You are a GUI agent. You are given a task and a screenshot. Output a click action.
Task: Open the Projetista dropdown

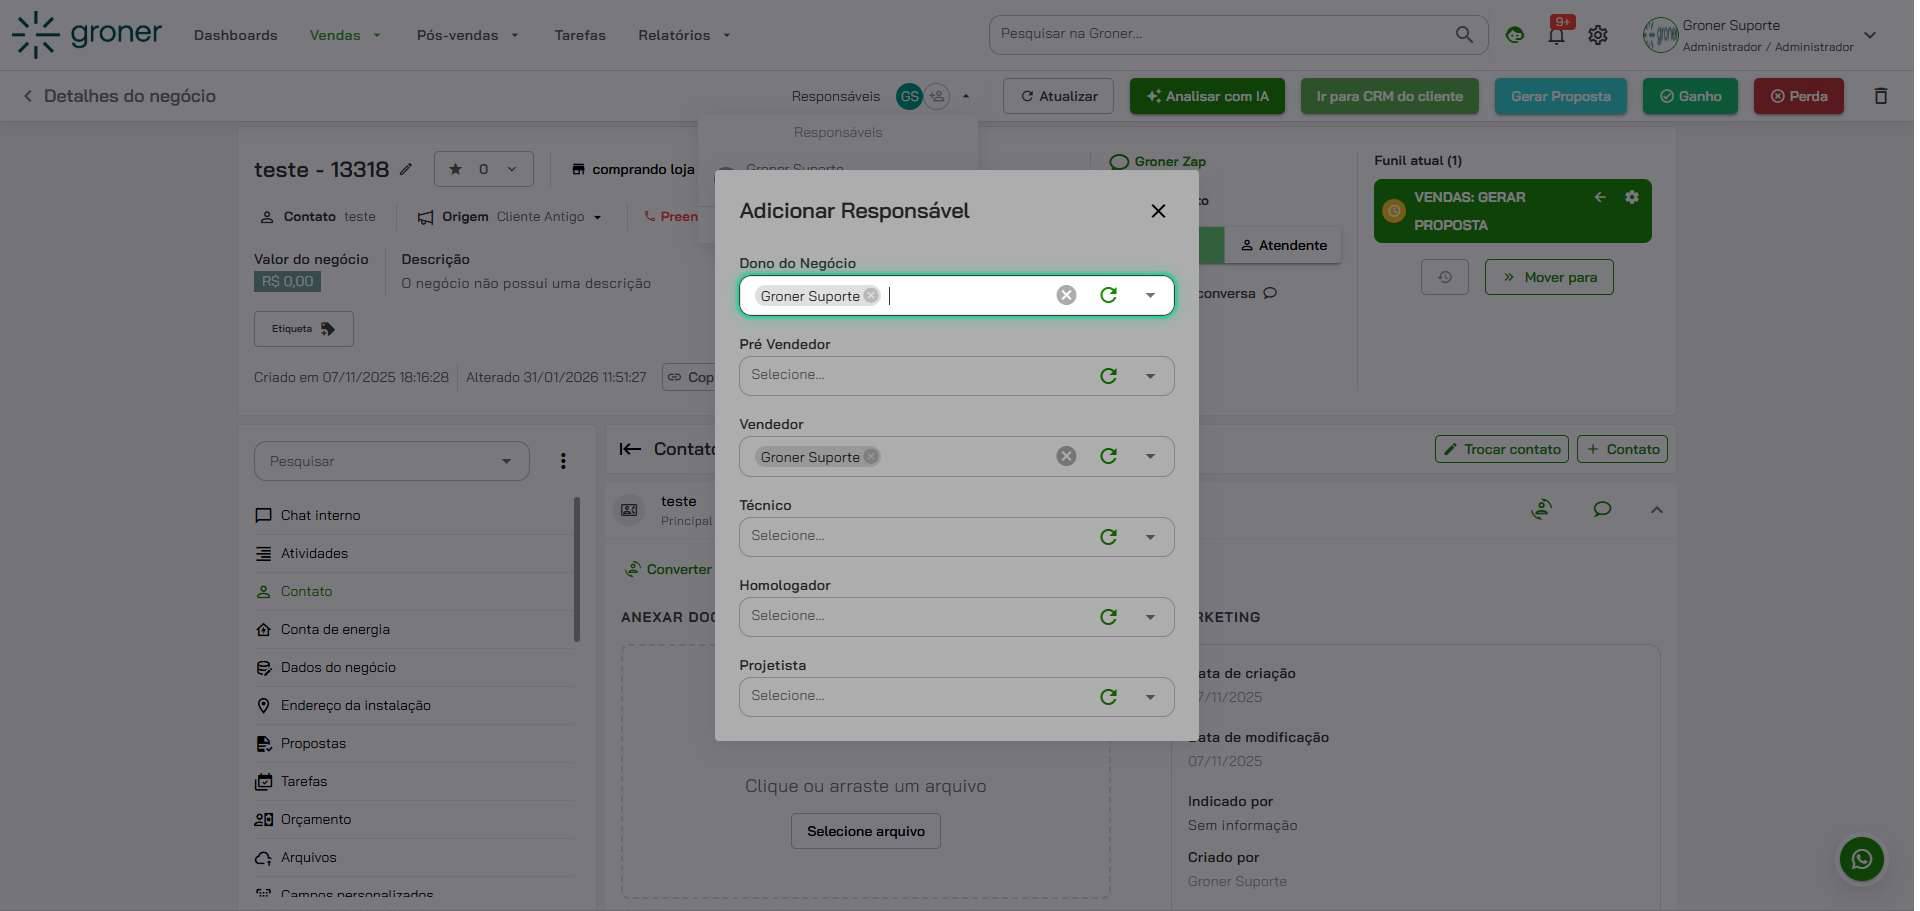1150,697
